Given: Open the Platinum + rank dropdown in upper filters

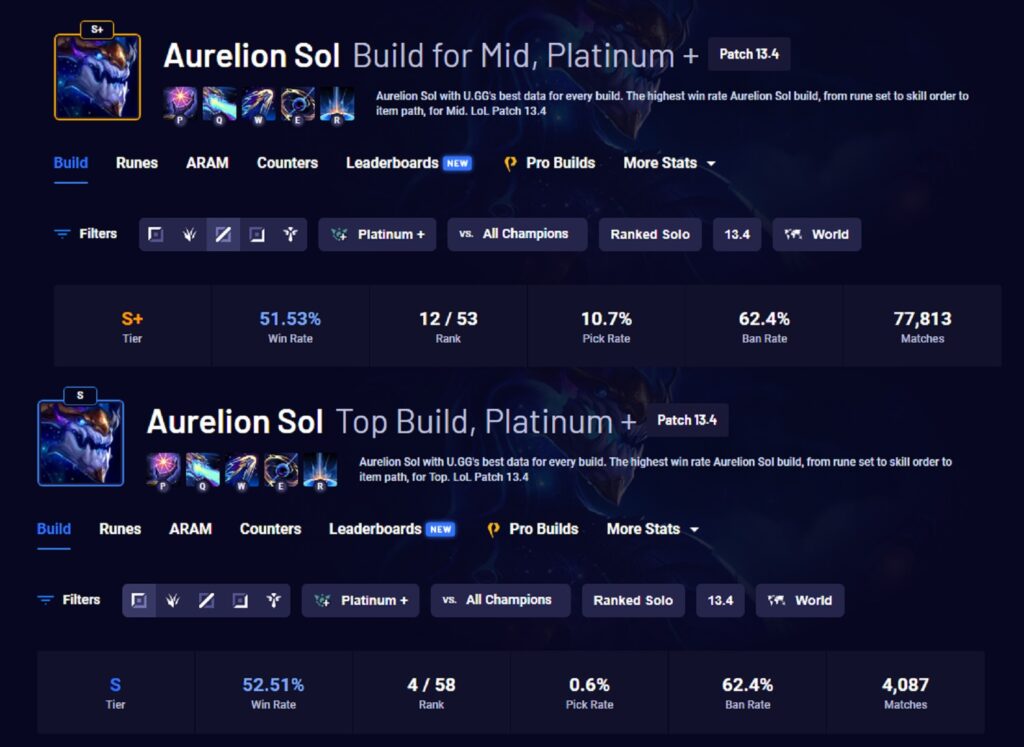Looking at the screenshot, I should coord(377,234).
